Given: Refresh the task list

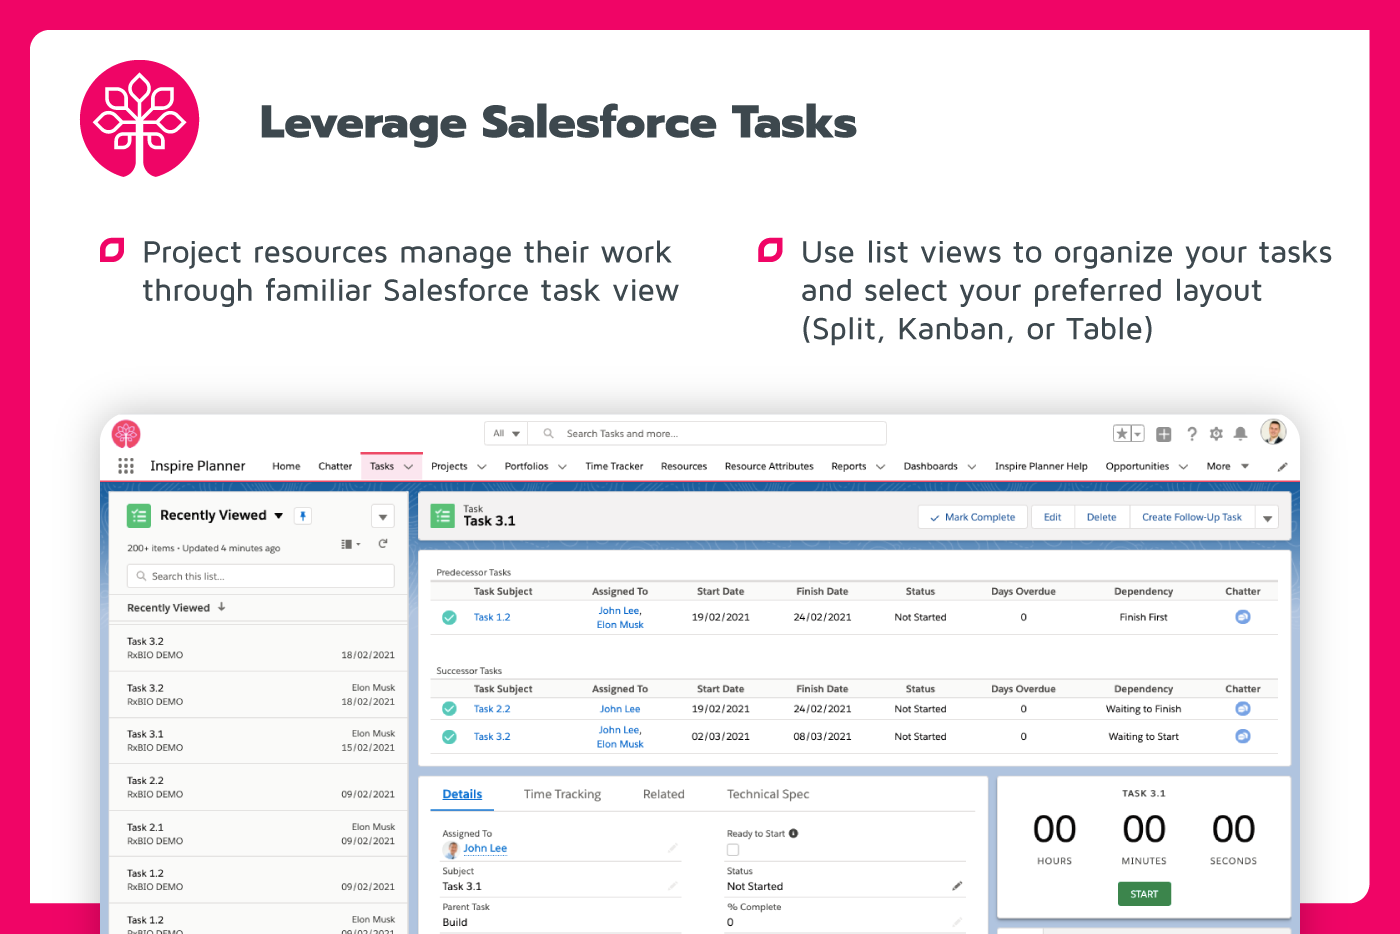Looking at the screenshot, I should pyautogui.click(x=382, y=544).
